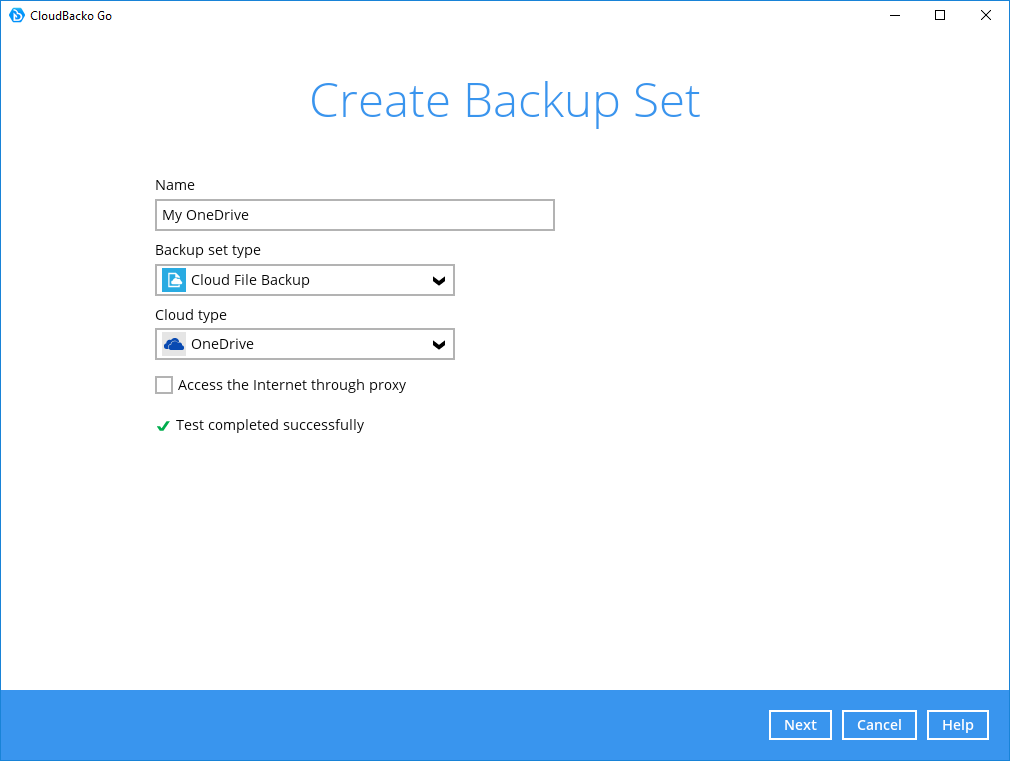This screenshot has width=1010, height=761.
Task: Maximize the CloudBacko Go window
Action: 940,15
